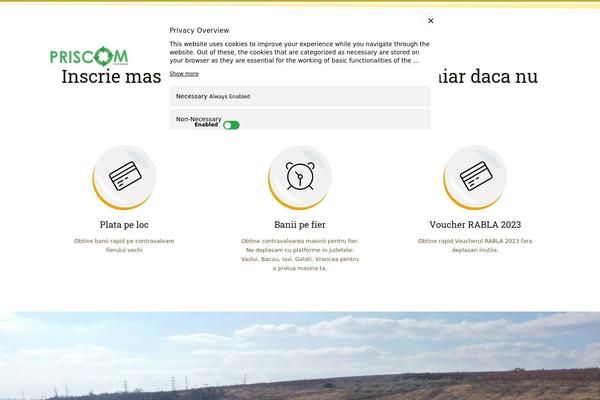Screen dimensions: 600x400
Task: Click the credit card icon above Plata pe loc
Action: coord(124,177)
